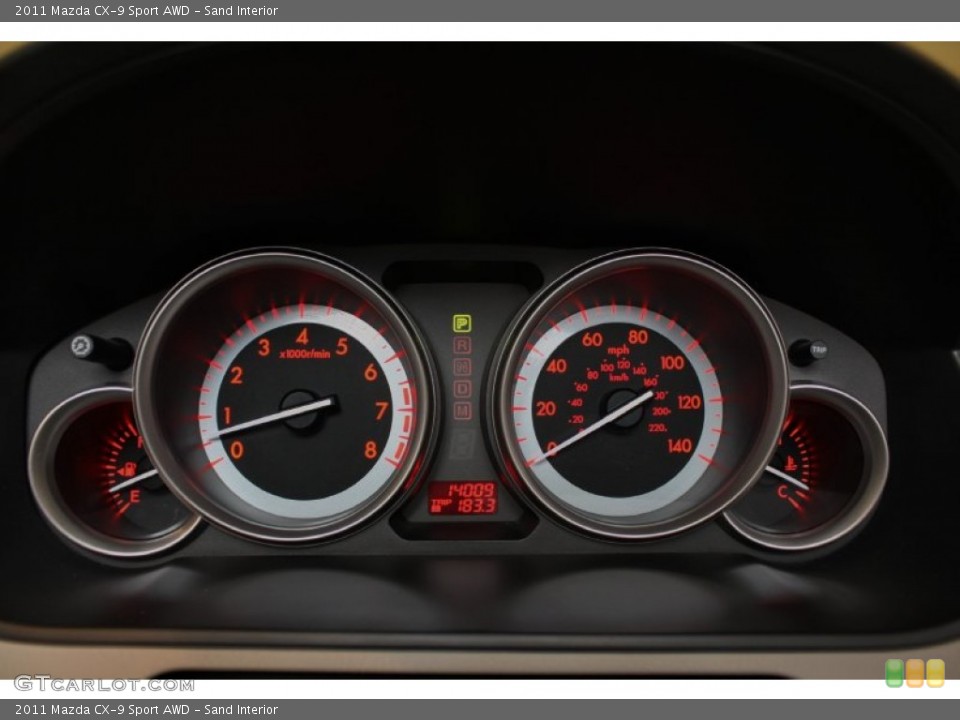The image size is (960, 720).
Task: Select the R reverse gear indicator
Action: [462, 345]
